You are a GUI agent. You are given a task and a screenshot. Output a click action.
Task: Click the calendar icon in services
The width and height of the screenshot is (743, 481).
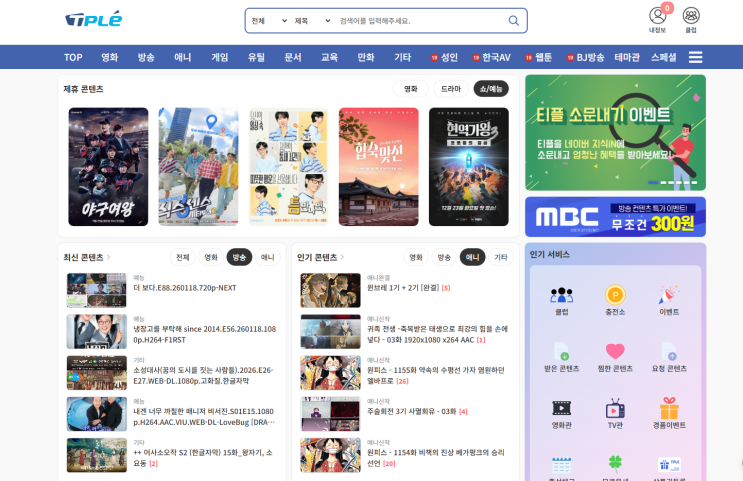562,464
